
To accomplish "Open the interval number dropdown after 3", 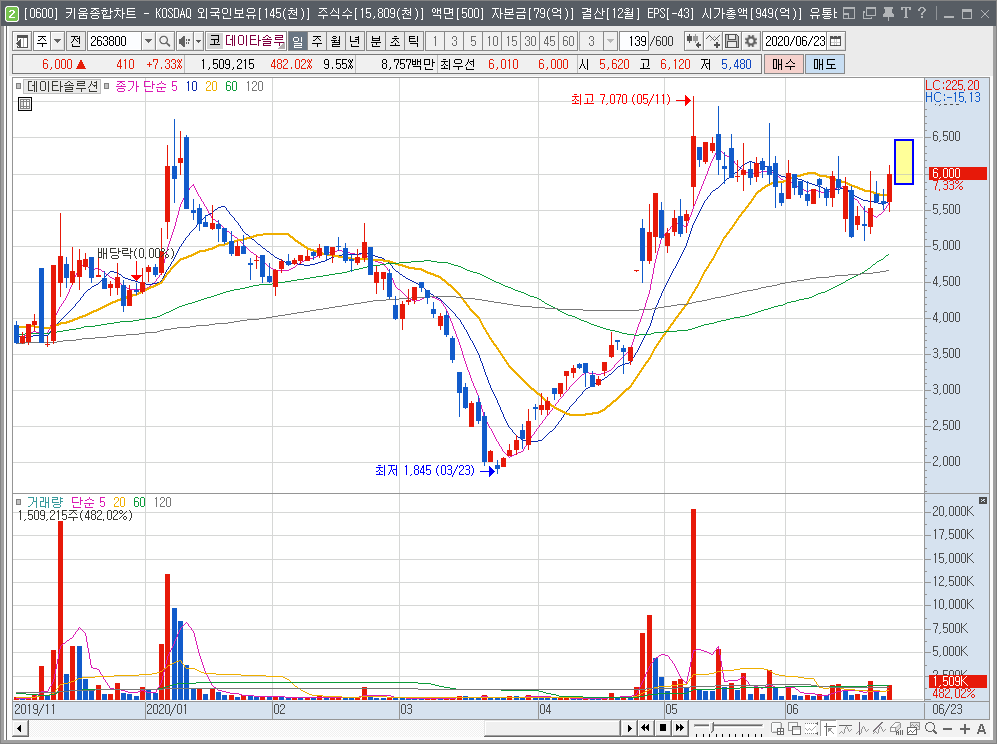I will pos(610,41).
